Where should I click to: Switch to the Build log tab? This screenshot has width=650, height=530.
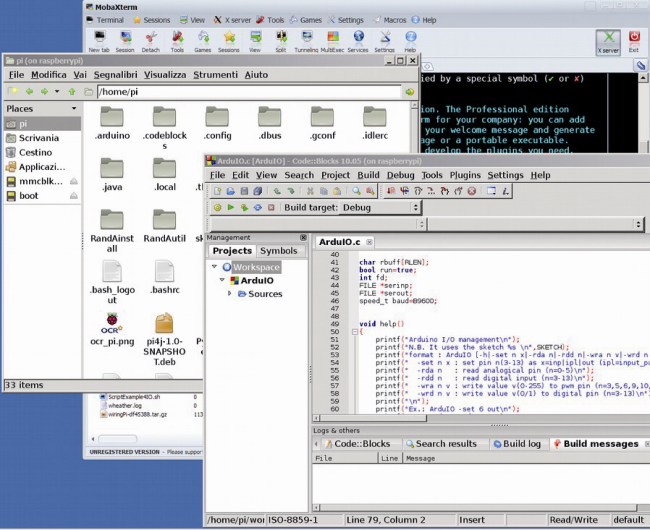pyautogui.click(x=517, y=444)
